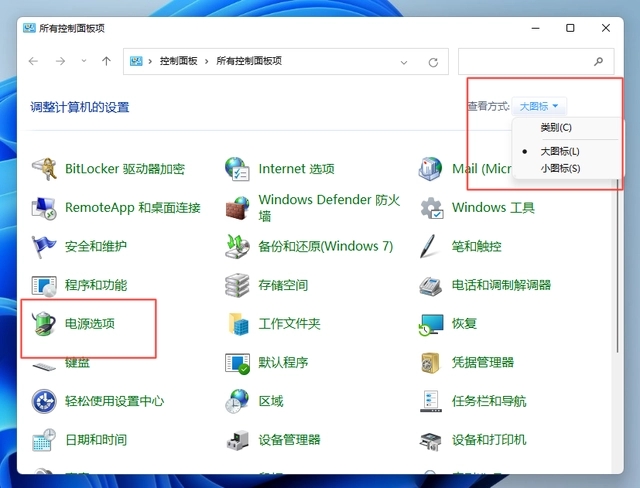Viewport: 640px width, 488px height.
Task: Open the 日期和时间 link text
Action: point(96,440)
